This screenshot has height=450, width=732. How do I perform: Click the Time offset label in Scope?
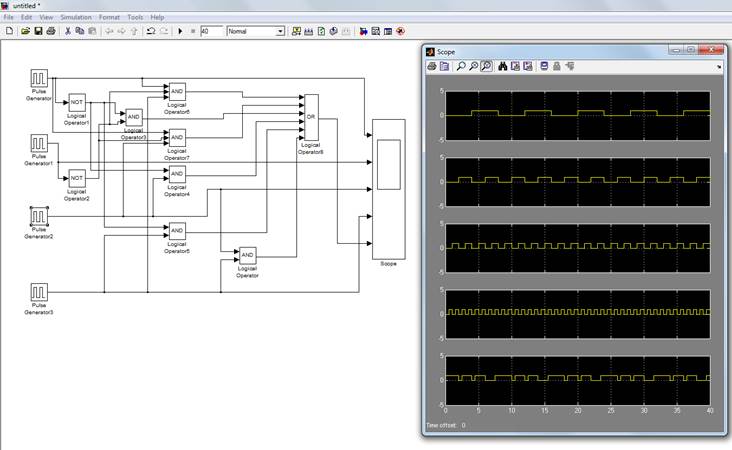click(441, 425)
